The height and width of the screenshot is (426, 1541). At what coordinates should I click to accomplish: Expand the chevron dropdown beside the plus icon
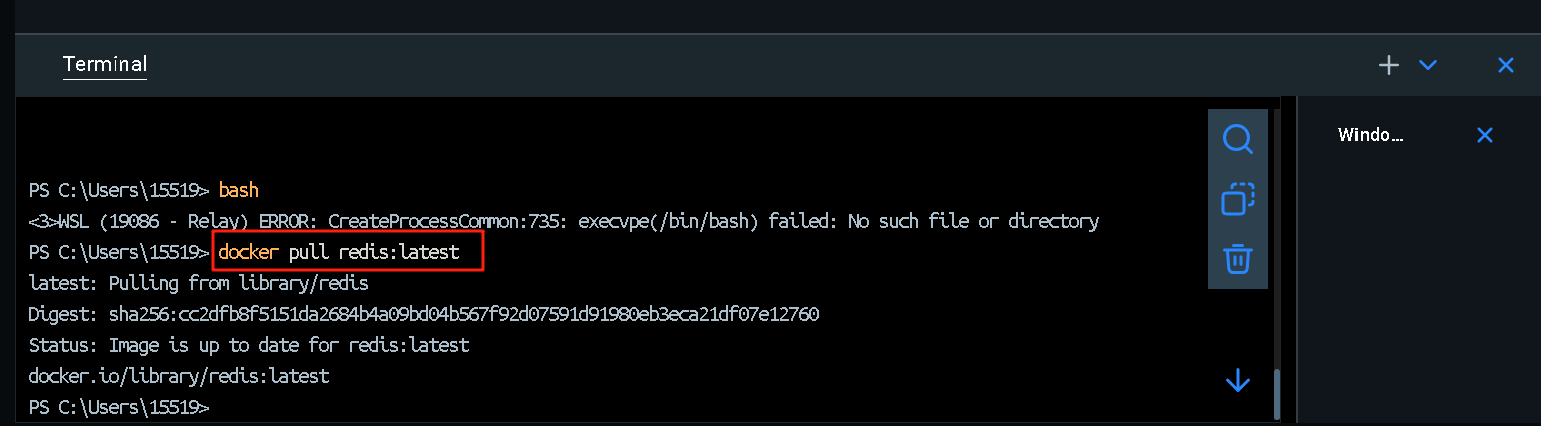(1428, 65)
